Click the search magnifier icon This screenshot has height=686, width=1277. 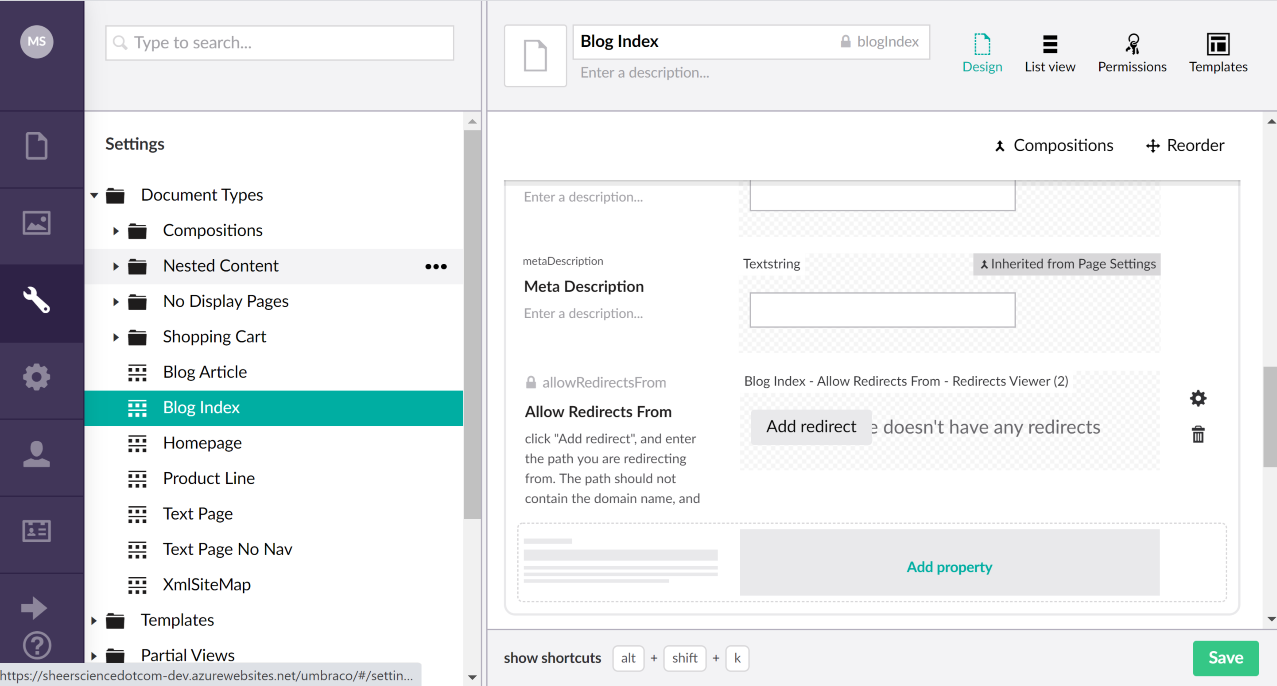(x=120, y=43)
